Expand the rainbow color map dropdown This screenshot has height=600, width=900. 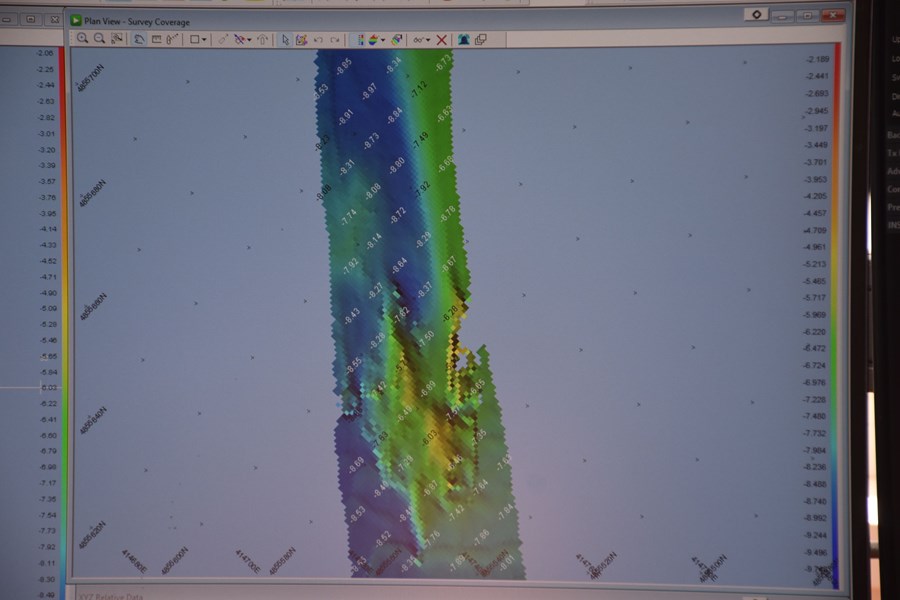click(x=384, y=40)
